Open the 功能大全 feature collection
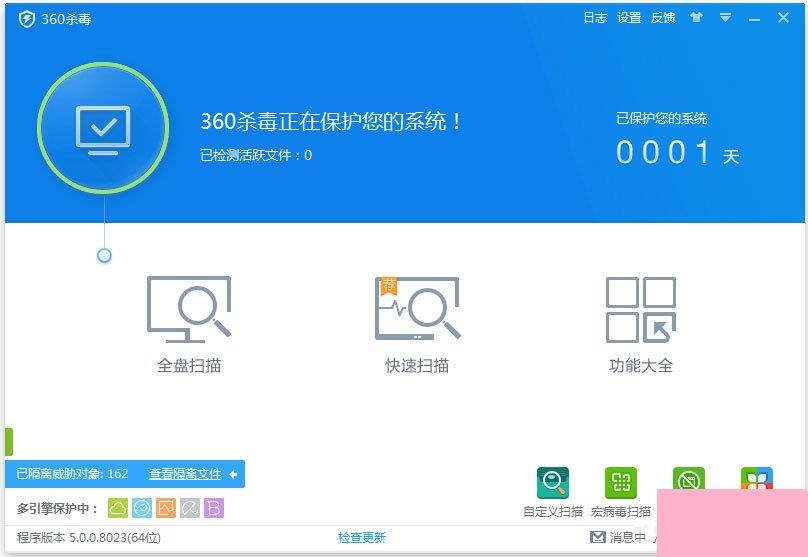808x557 pixels. [641, 325]
